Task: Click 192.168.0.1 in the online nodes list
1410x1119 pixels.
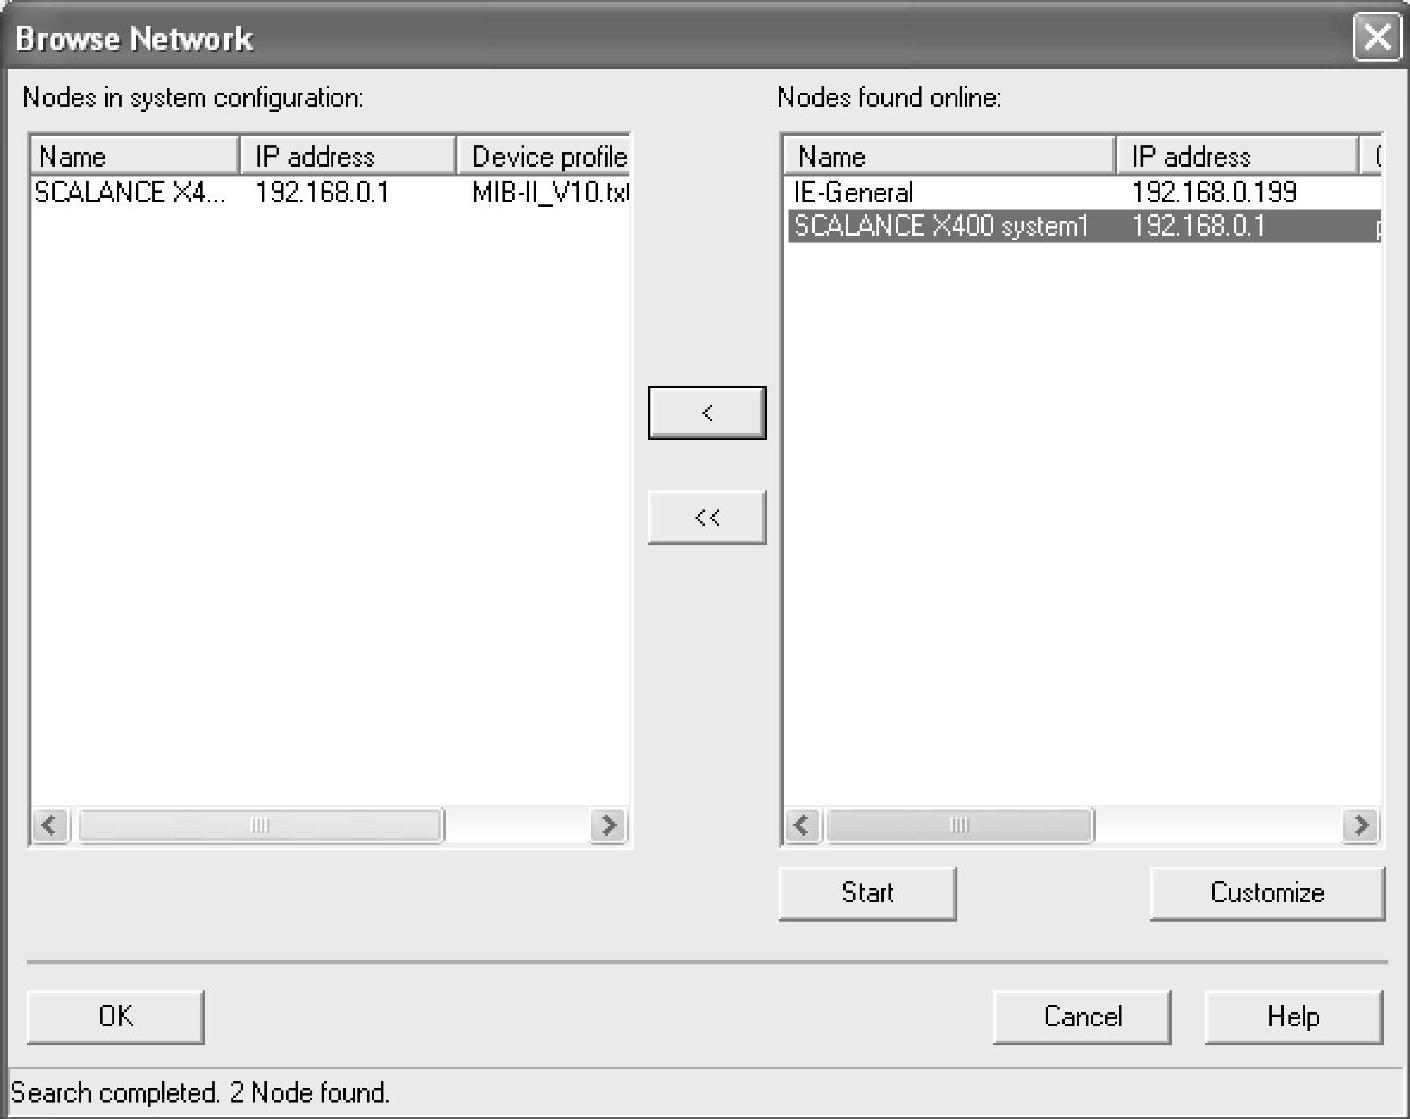Action: (x=1198, y=226)
